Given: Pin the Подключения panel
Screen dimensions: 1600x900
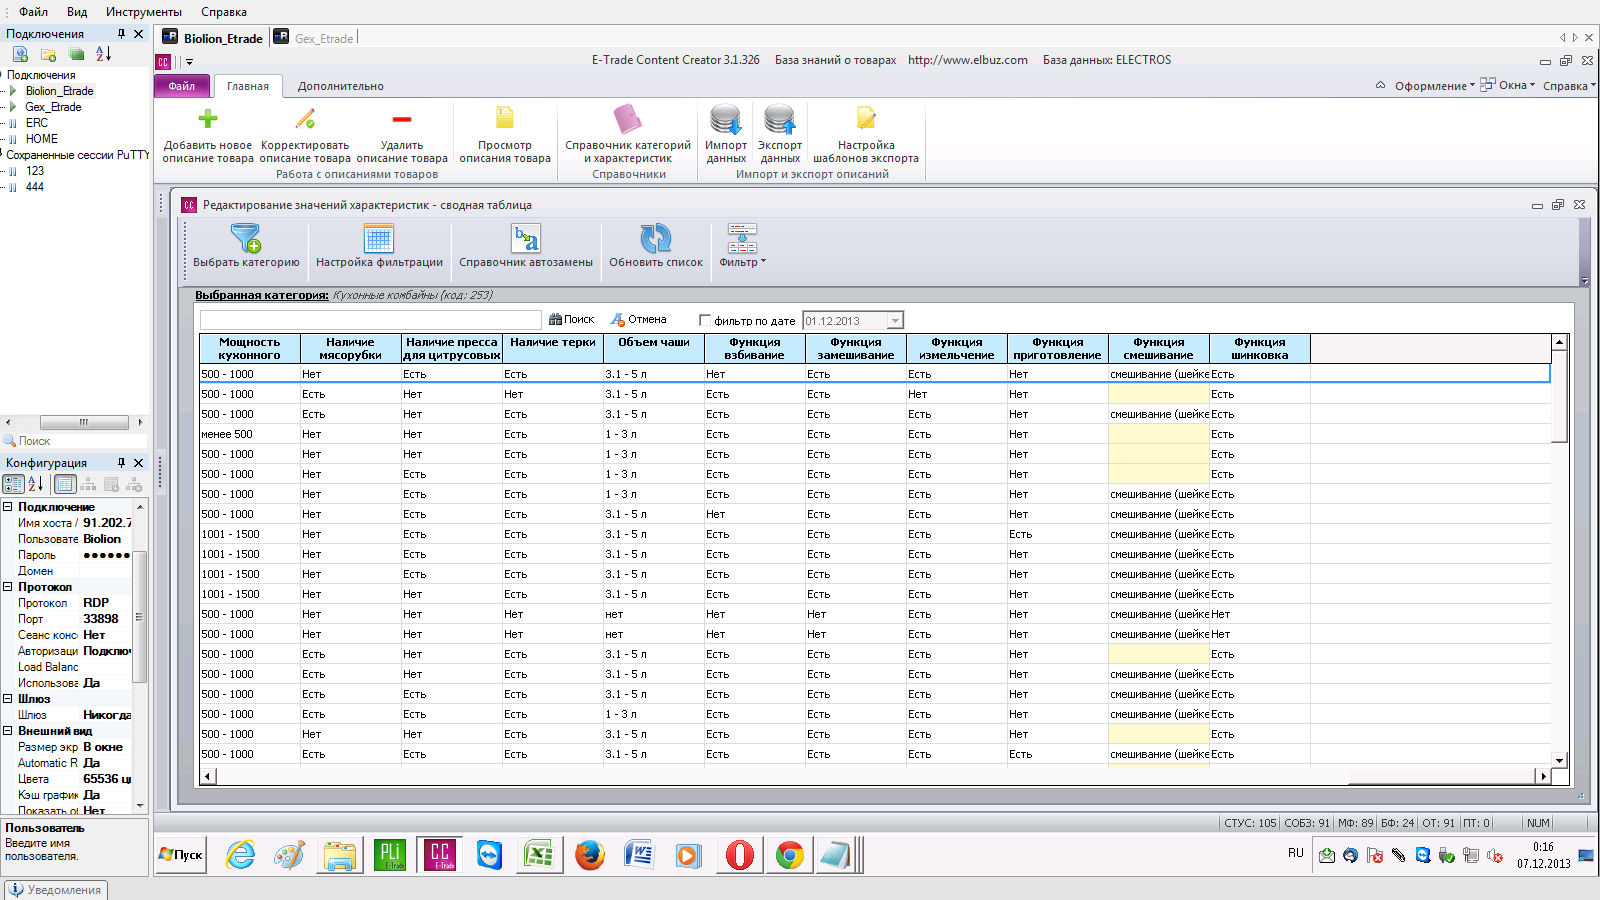Looking at the screenshot, I should click(x=122, y=34).
